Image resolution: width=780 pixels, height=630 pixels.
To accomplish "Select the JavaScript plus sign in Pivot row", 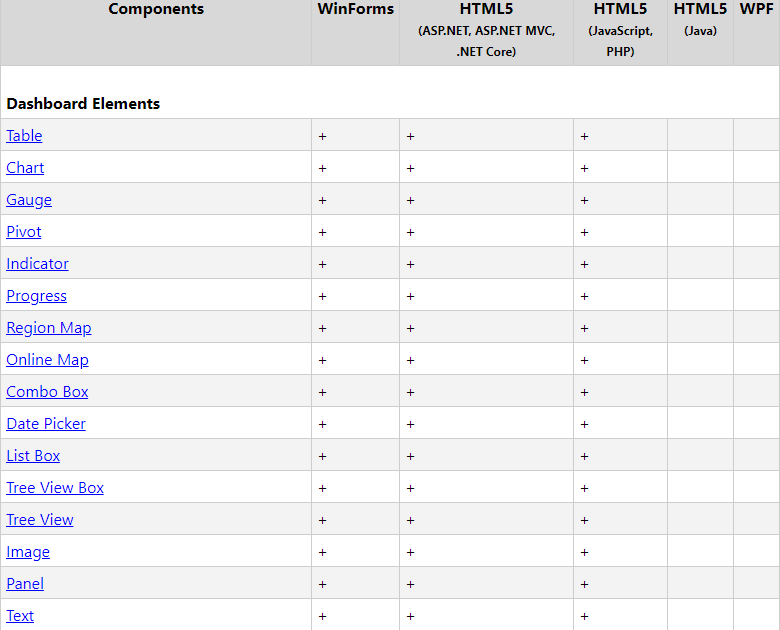I will click(585, 232).
